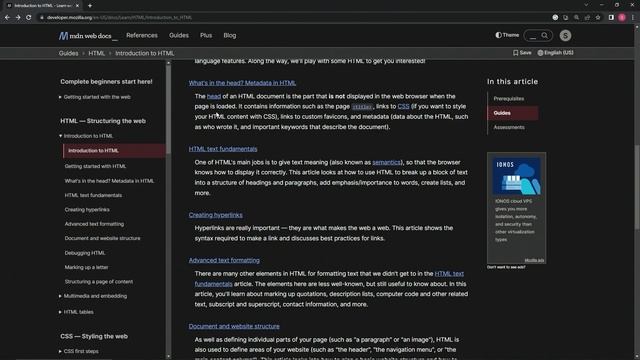Open Structuring a page of content item
The height and width of the screenshot is (360, 640).
(99, 282)
